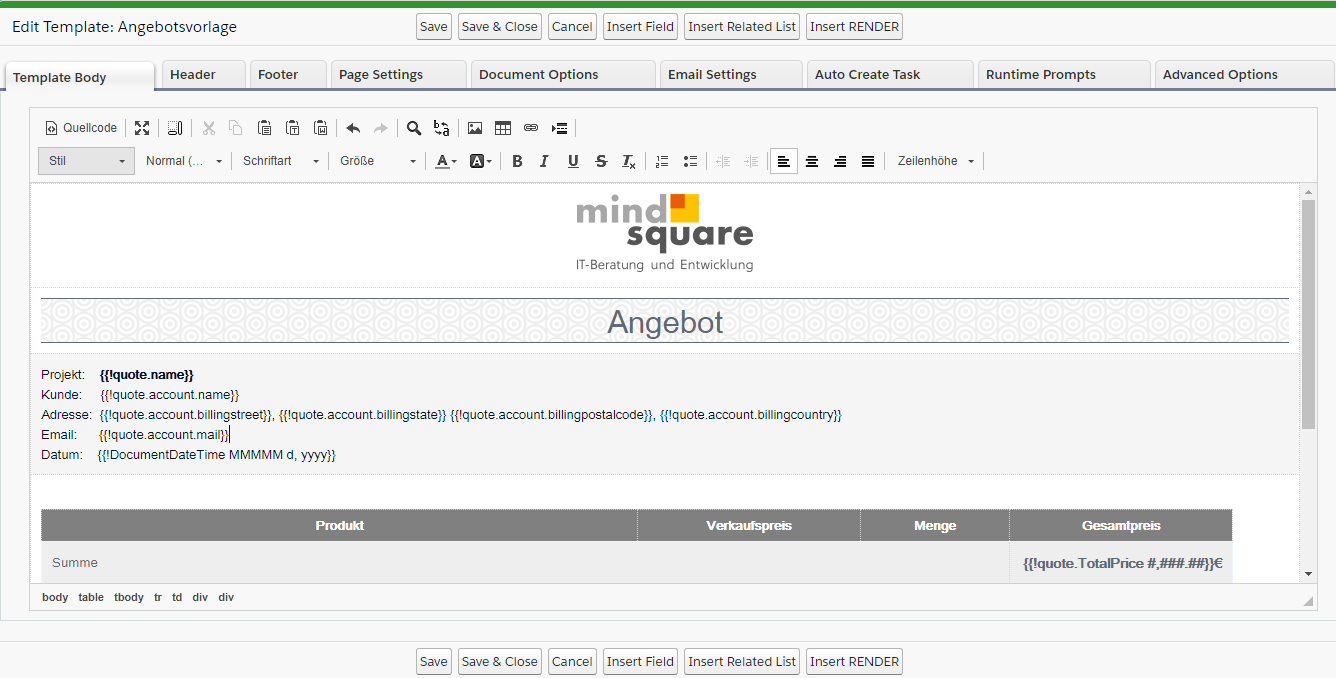Justify the paragraph text

click(868, 161)
